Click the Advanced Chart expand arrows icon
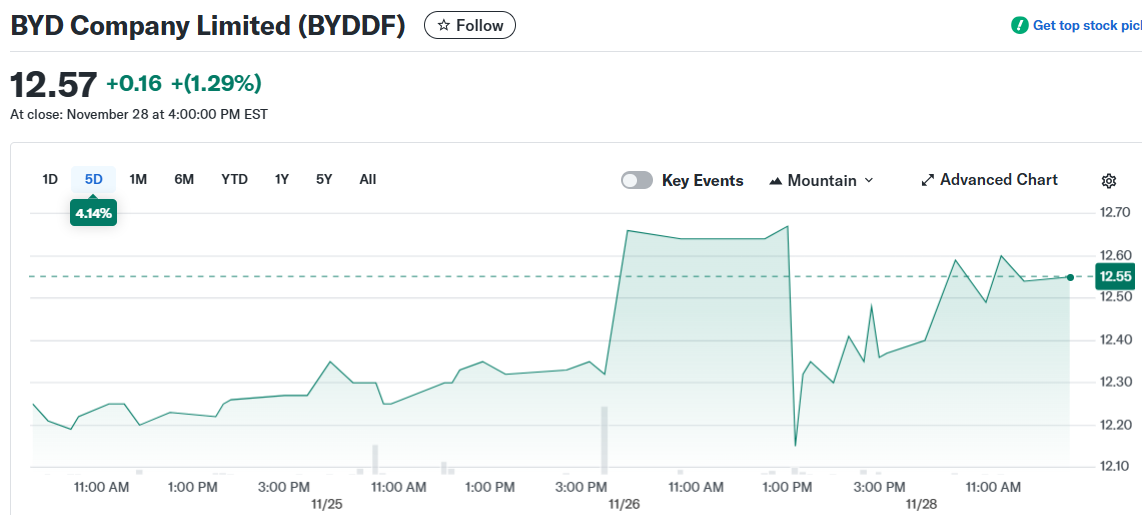Viewport: 1142px width, 515px height. coord(928,181)
